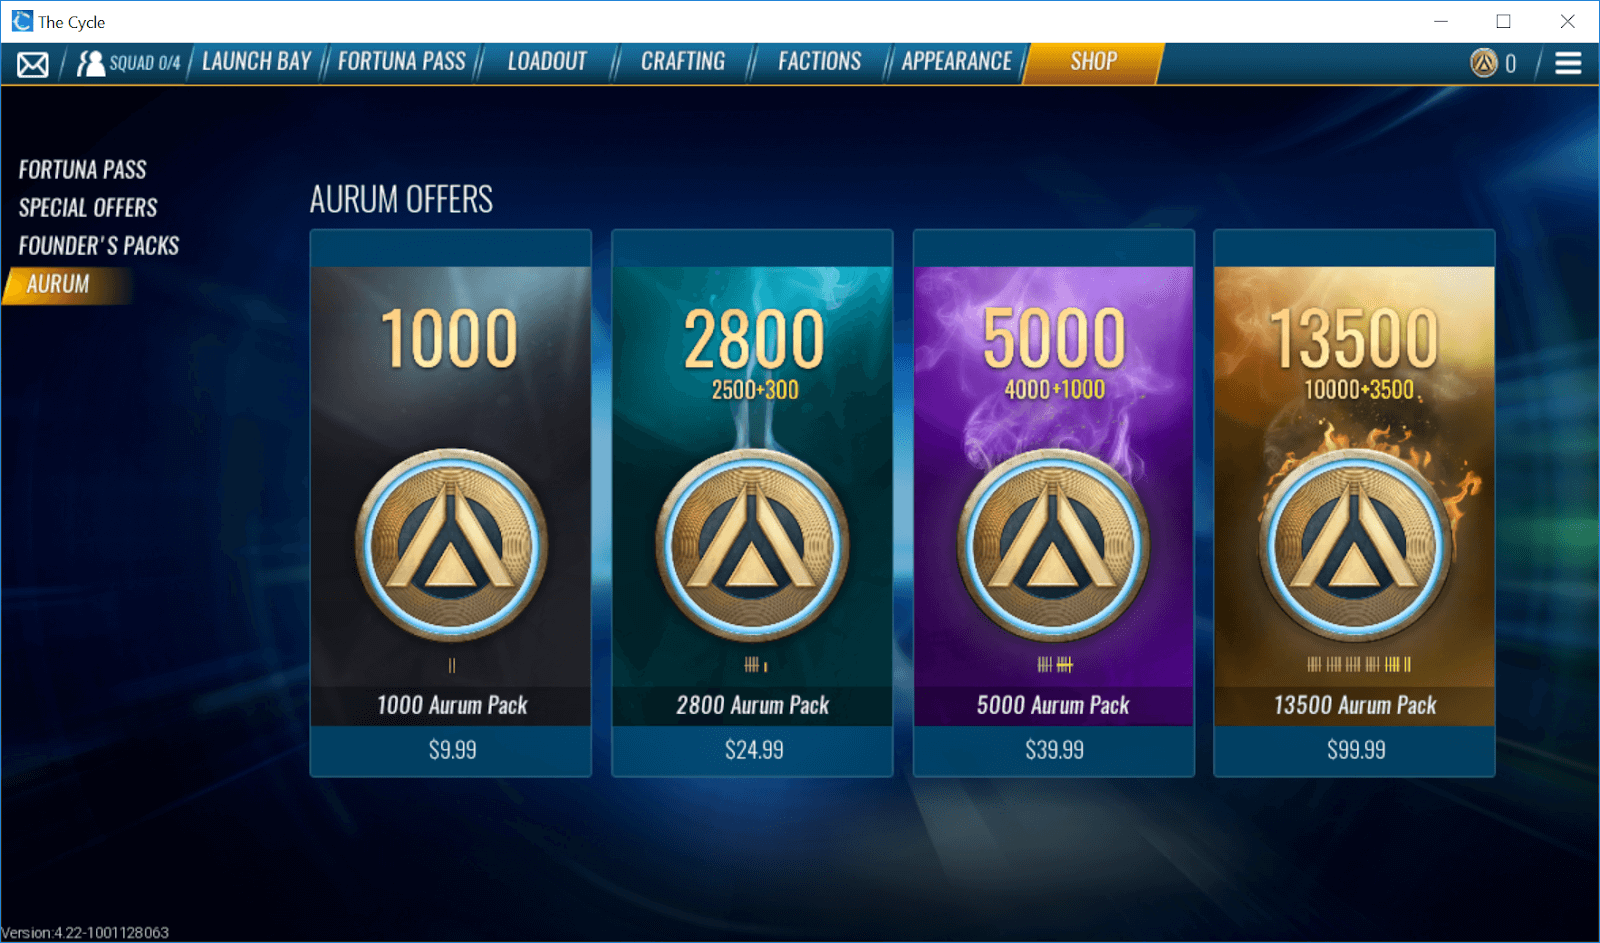This screenshot has width=1600, height=943.
Task: Go to the Loadout tab
Action: pyautogui.click(x=547, y=62)
